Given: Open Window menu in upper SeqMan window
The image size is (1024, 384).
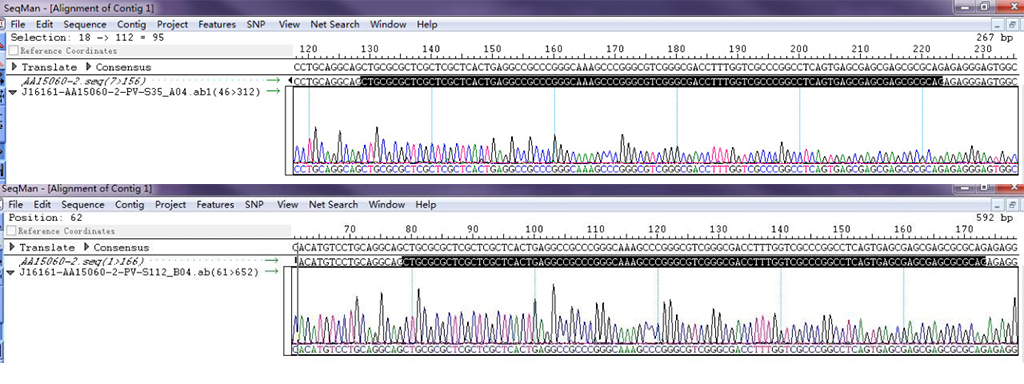Looking at the screenshot, I should [x=388, y=24].
